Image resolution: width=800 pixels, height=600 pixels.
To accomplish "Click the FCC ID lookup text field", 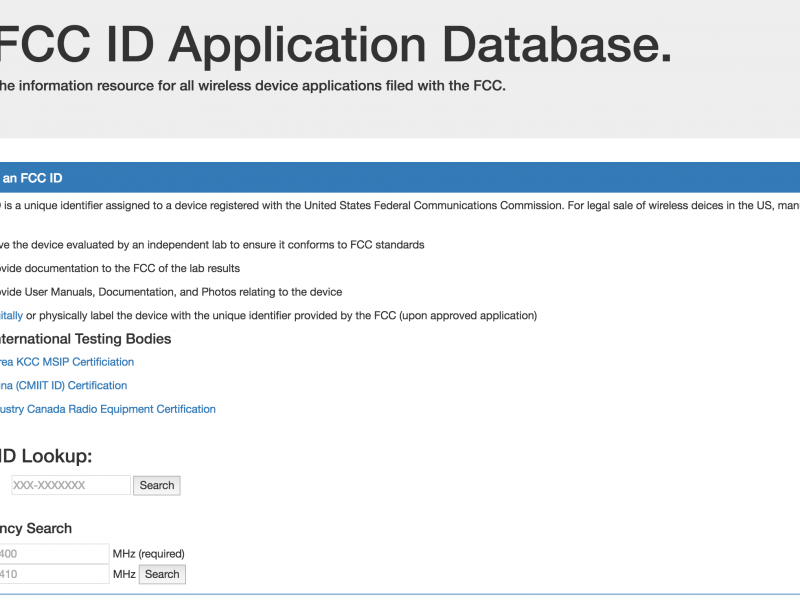I will pyautogui.click(x=68, y=485).
